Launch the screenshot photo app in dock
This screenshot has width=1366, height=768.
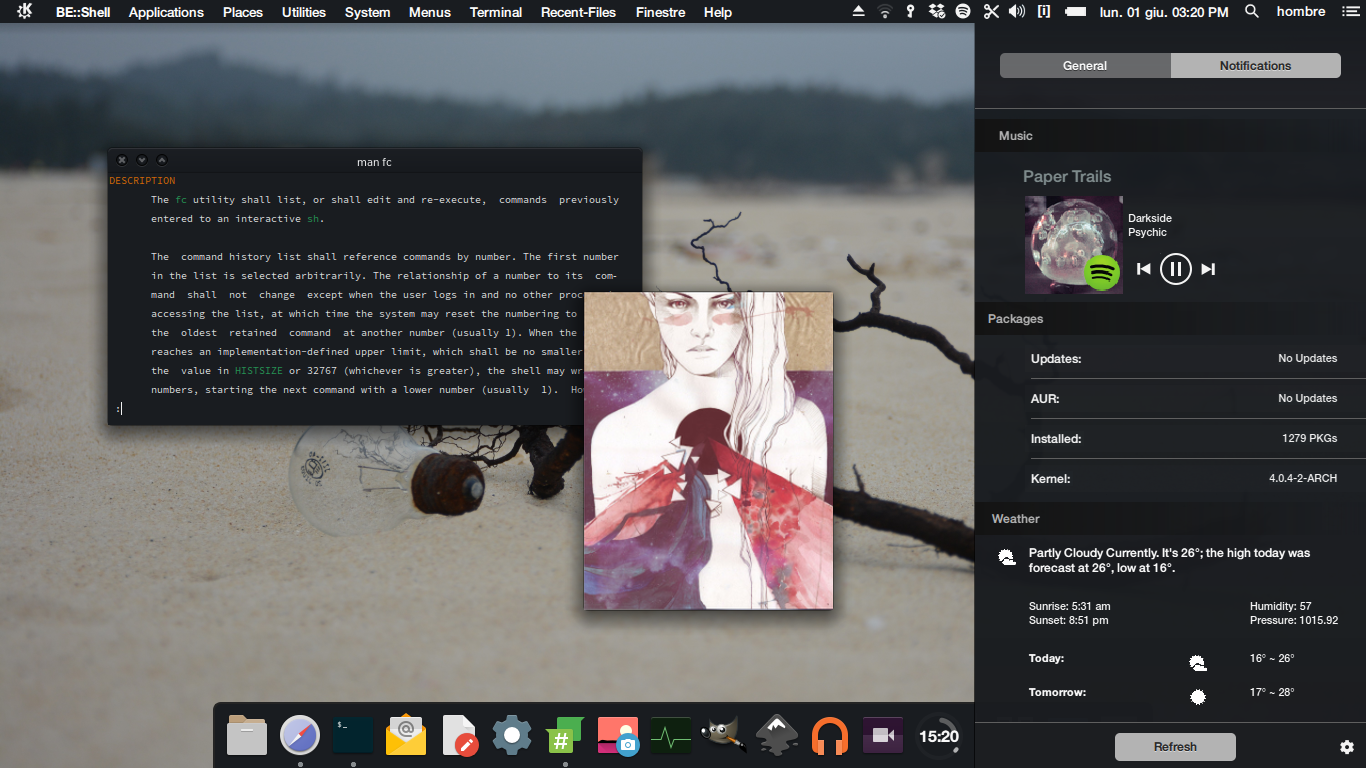click(618, 735)
